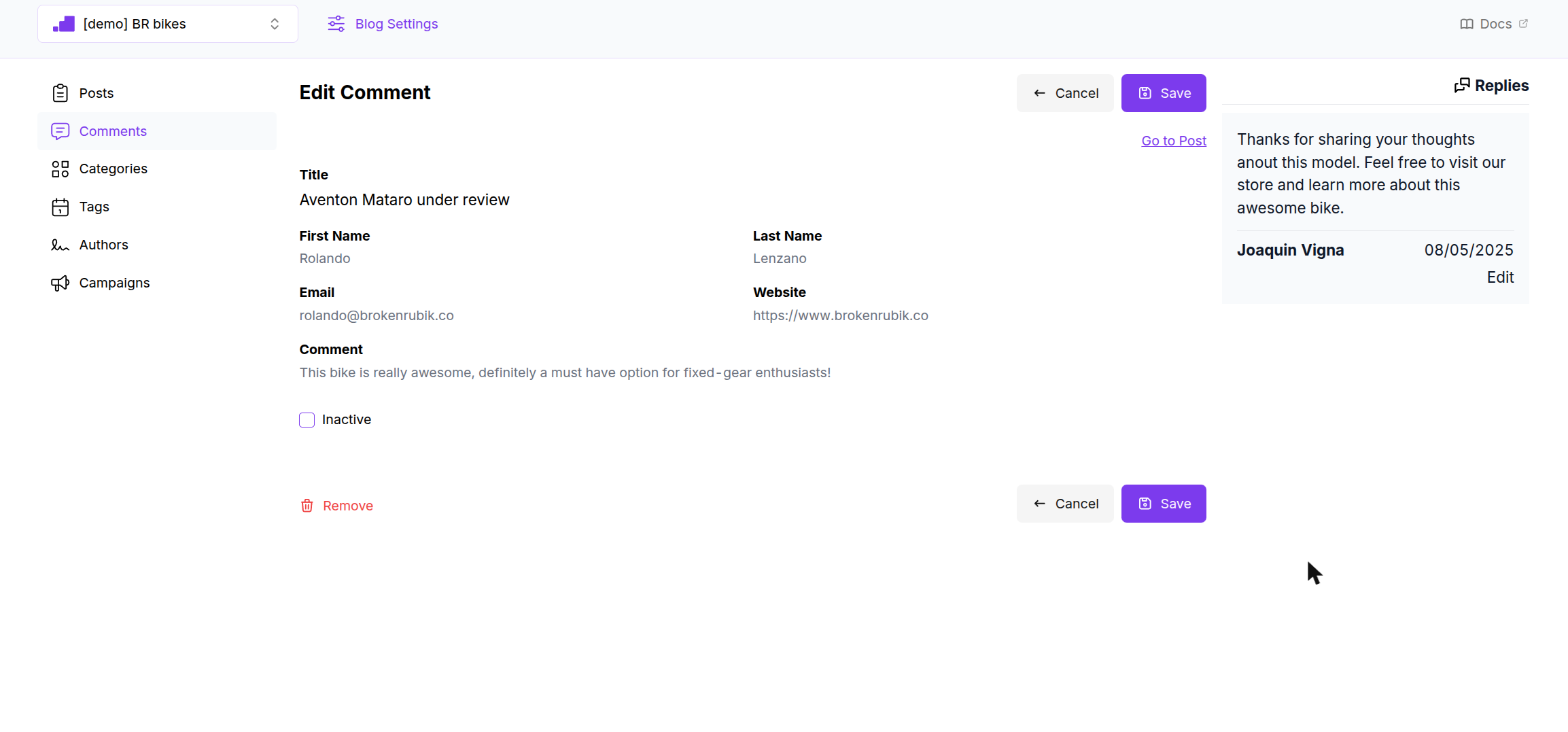Click the Comments speech bubble icon

tap(60, 131)
